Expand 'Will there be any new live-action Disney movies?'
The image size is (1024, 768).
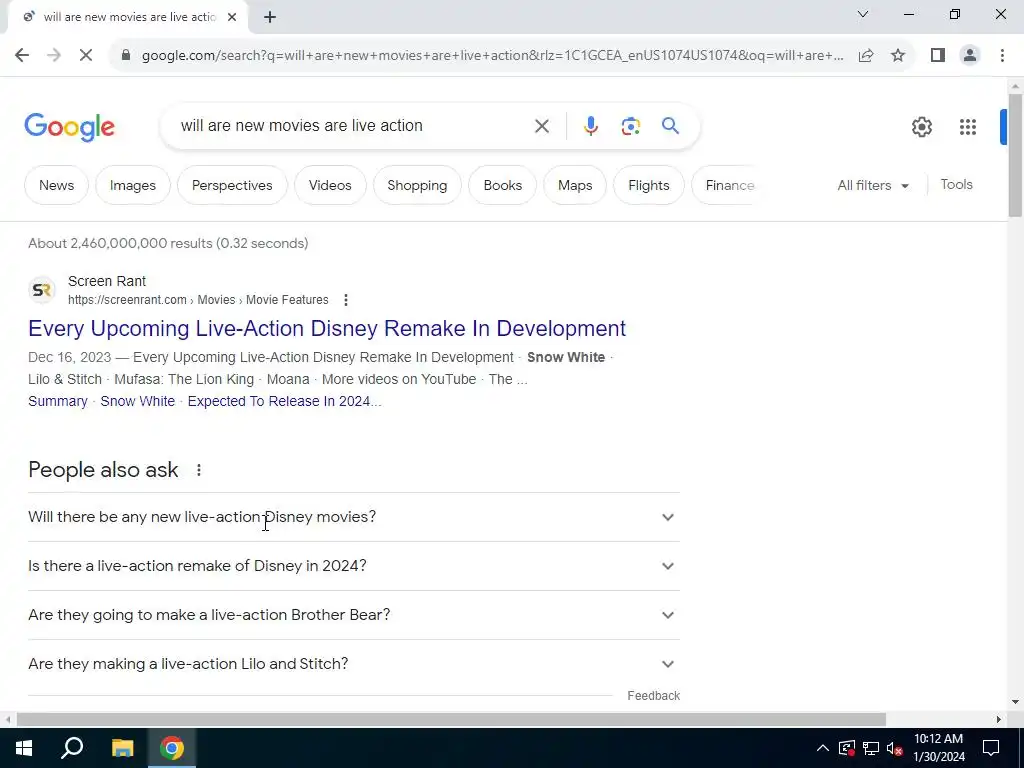353,517
